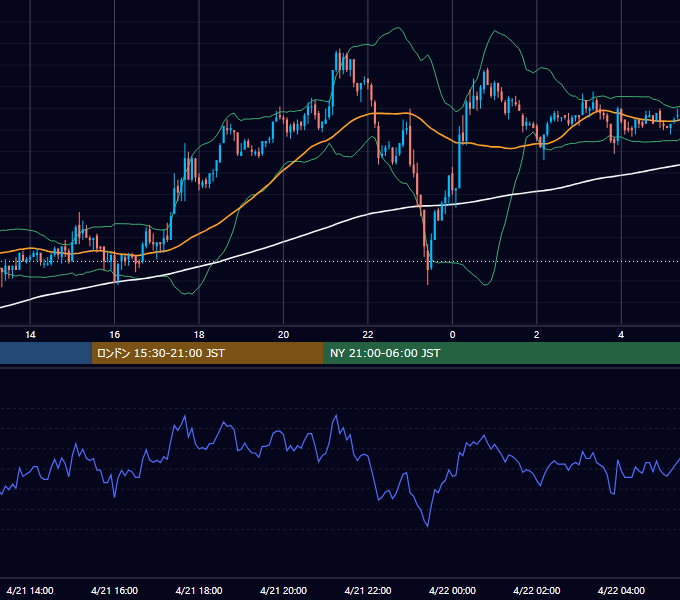Viewport: 680px width, 600px height.
Task: Click the 4/21 18:00 date label
Action: (199, 591)
